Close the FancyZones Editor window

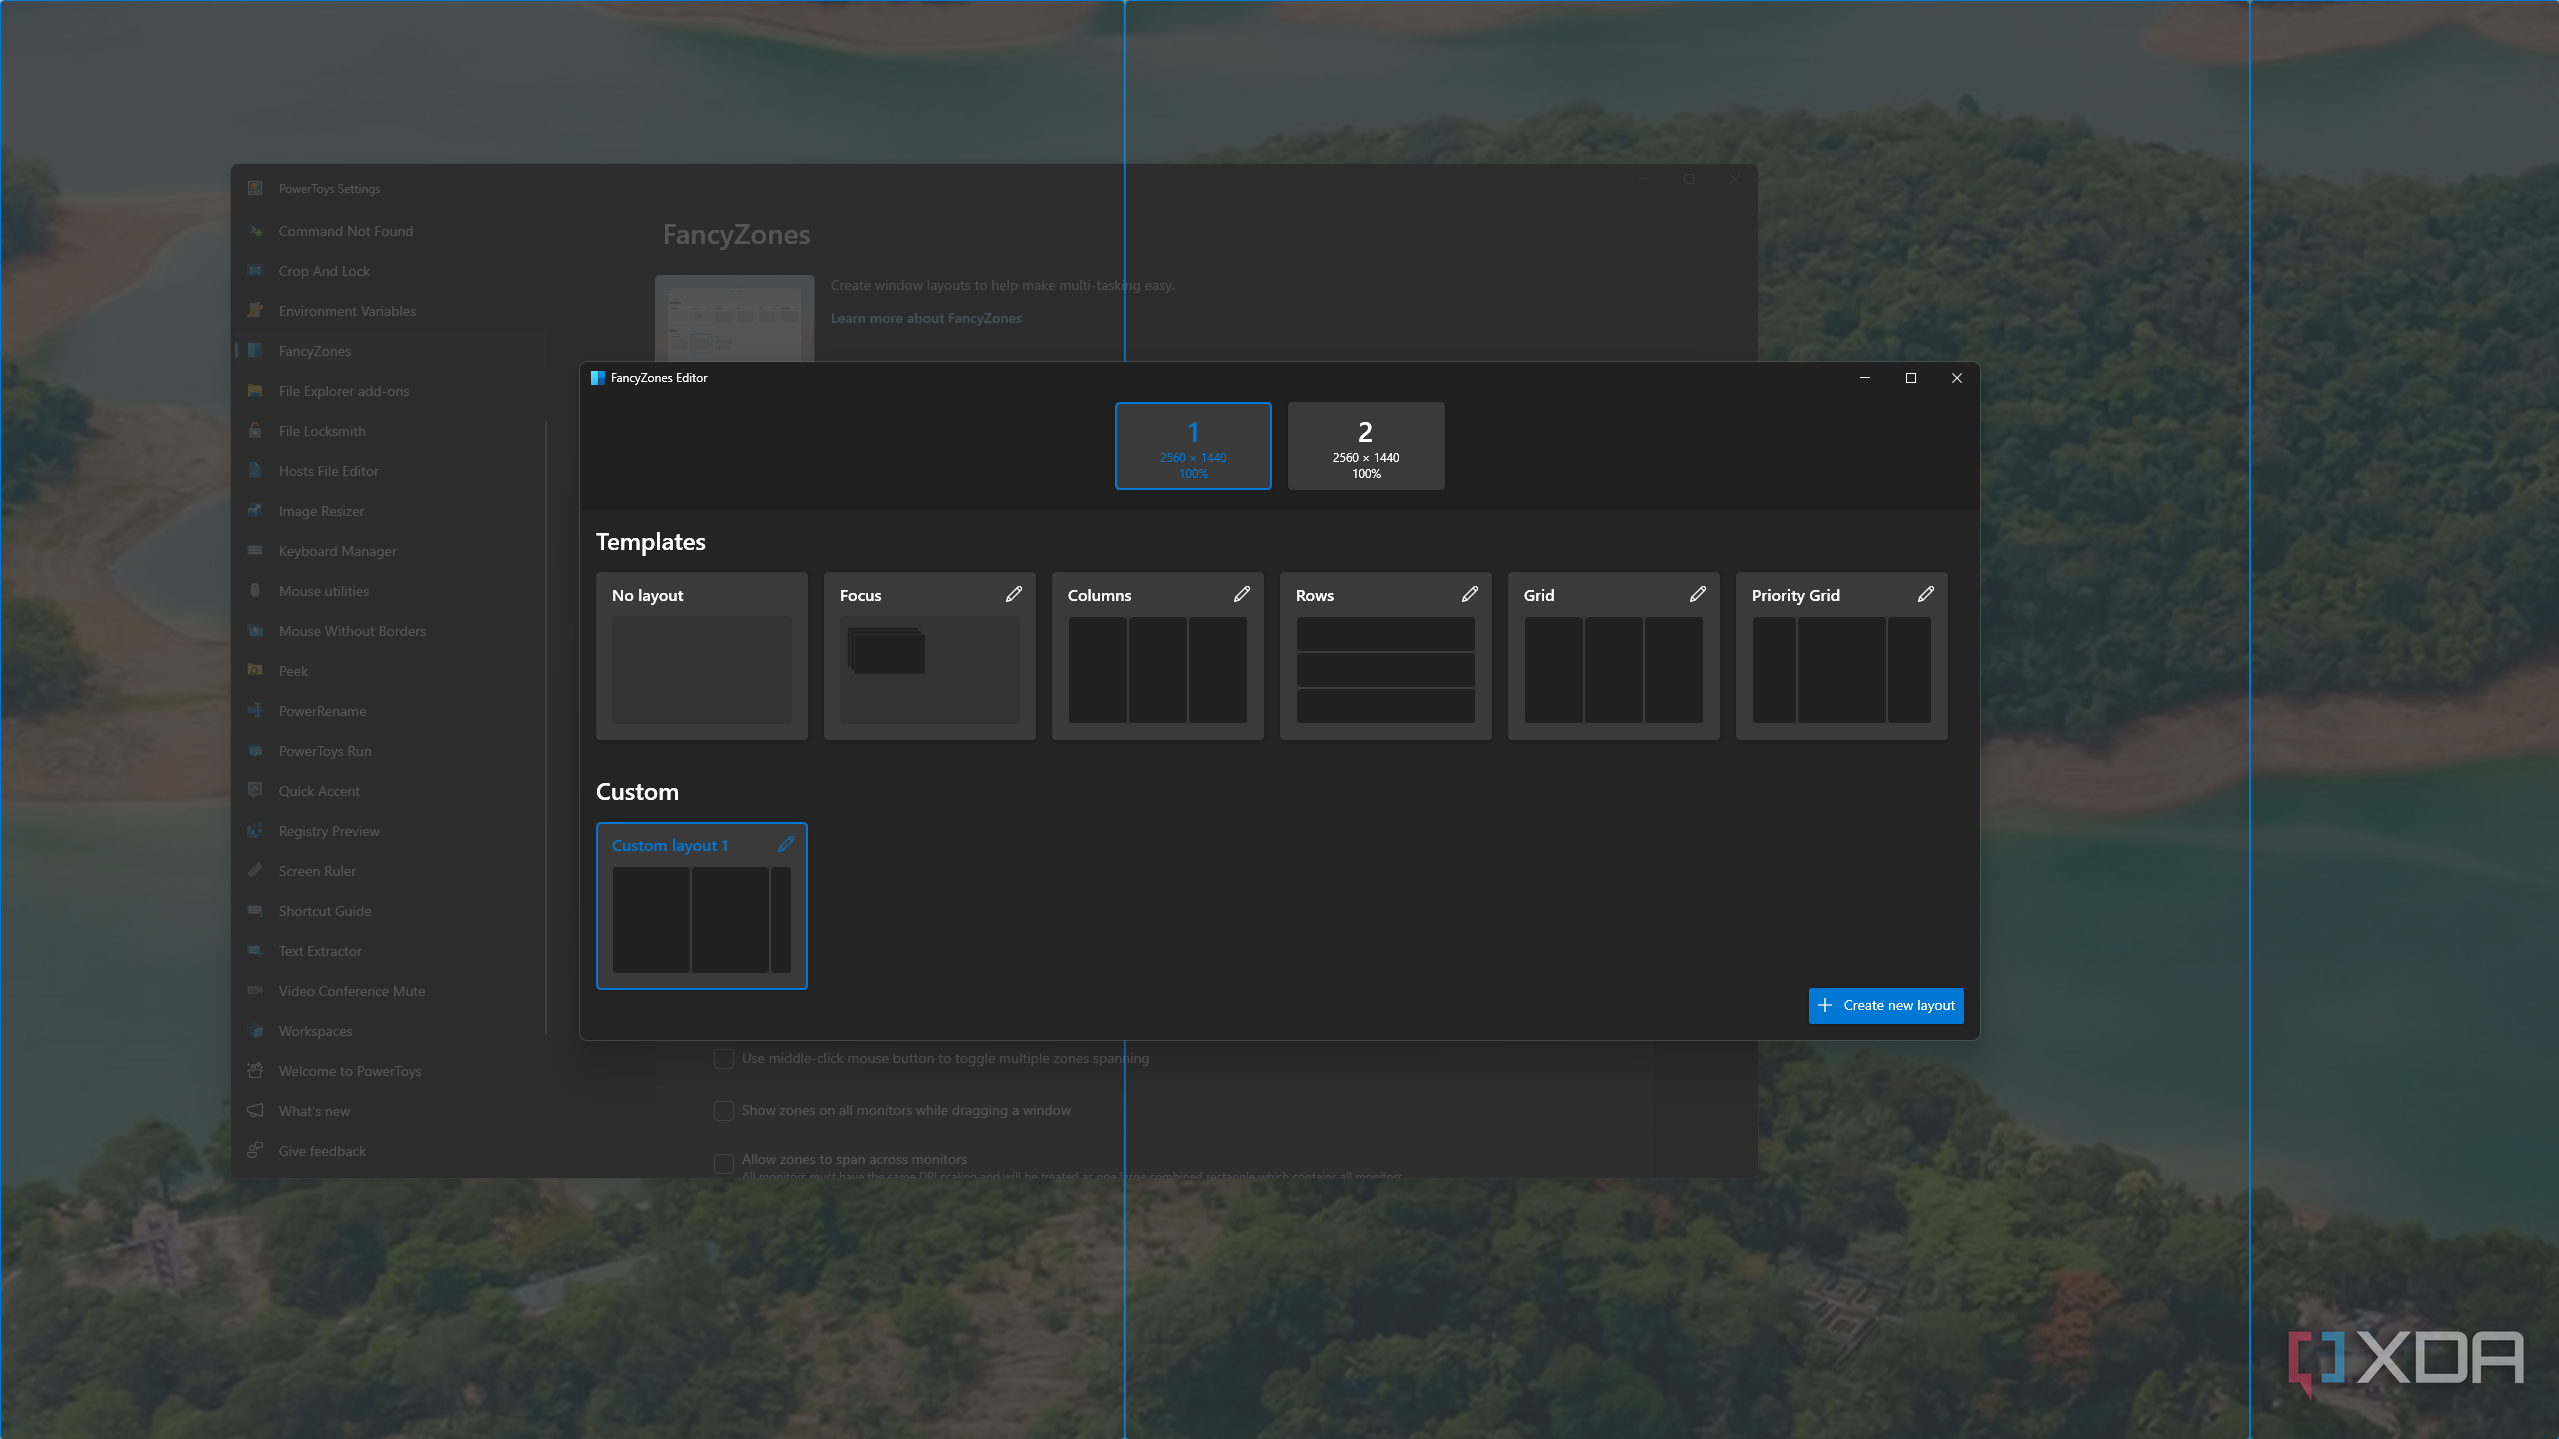pos(1956,378)
